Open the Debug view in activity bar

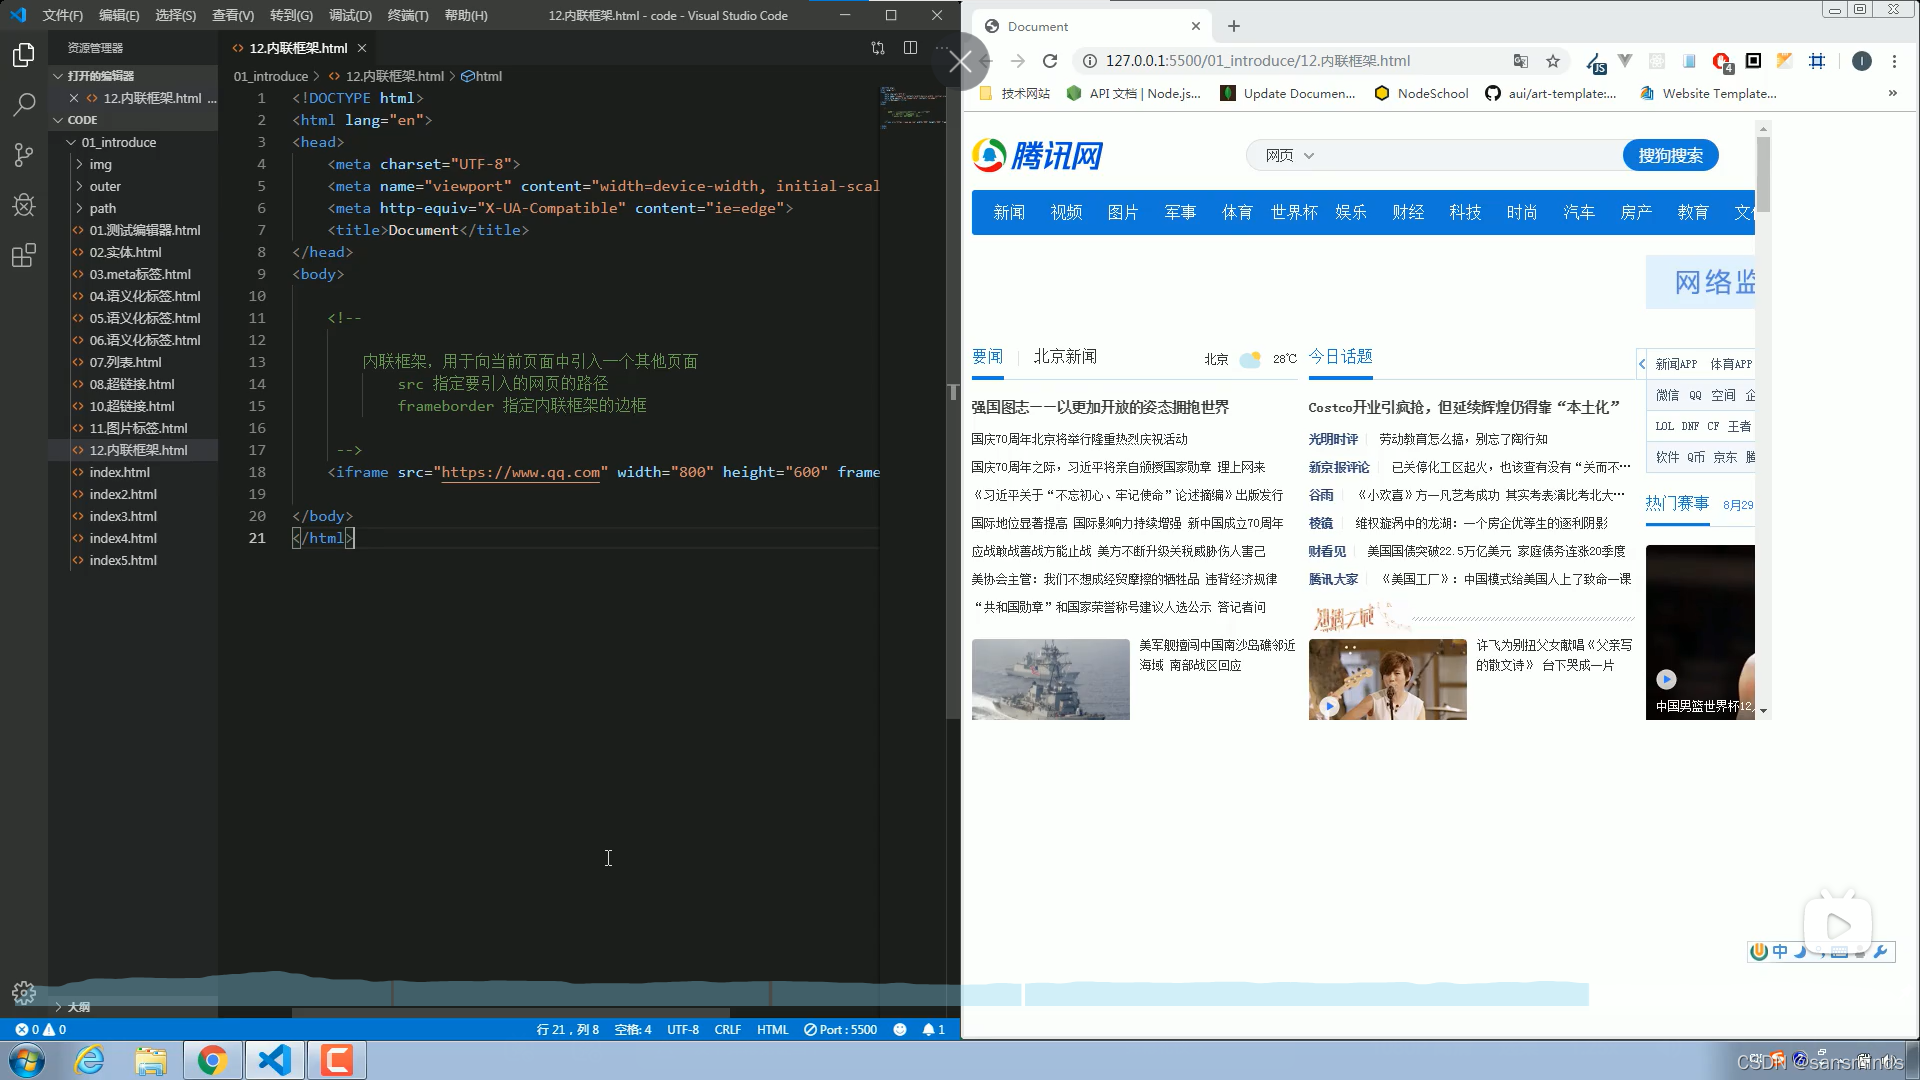[24, 205]
